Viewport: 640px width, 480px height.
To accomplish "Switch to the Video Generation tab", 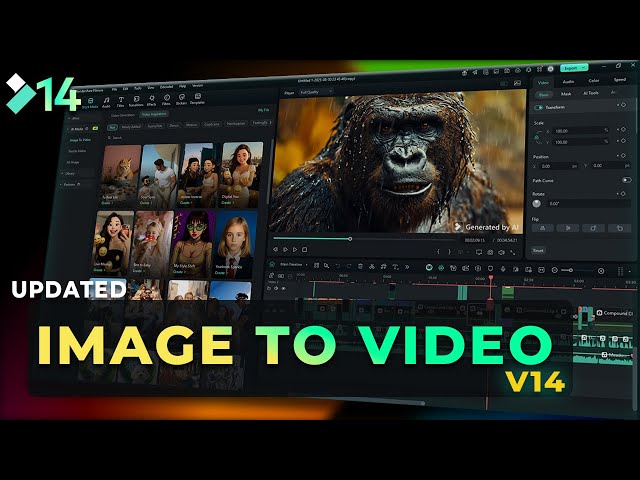I will [123, 116].
